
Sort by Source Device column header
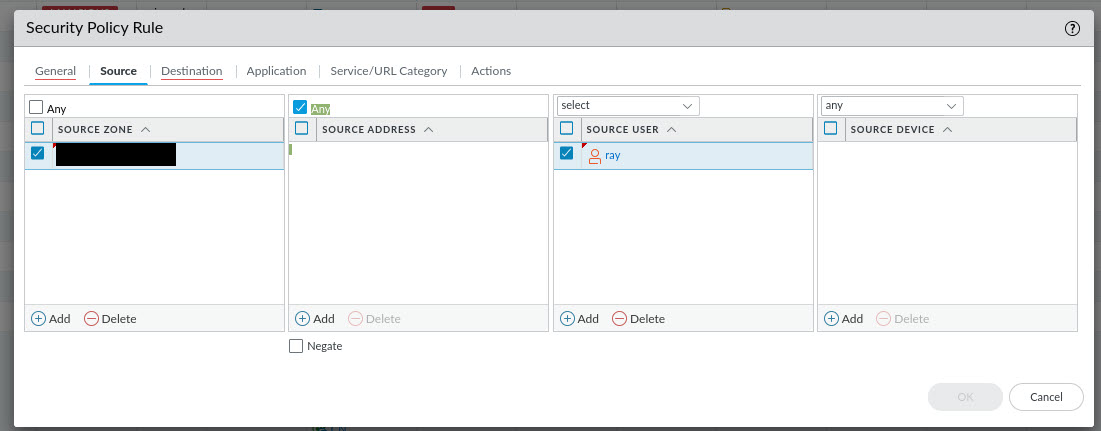tap(961, 129)
